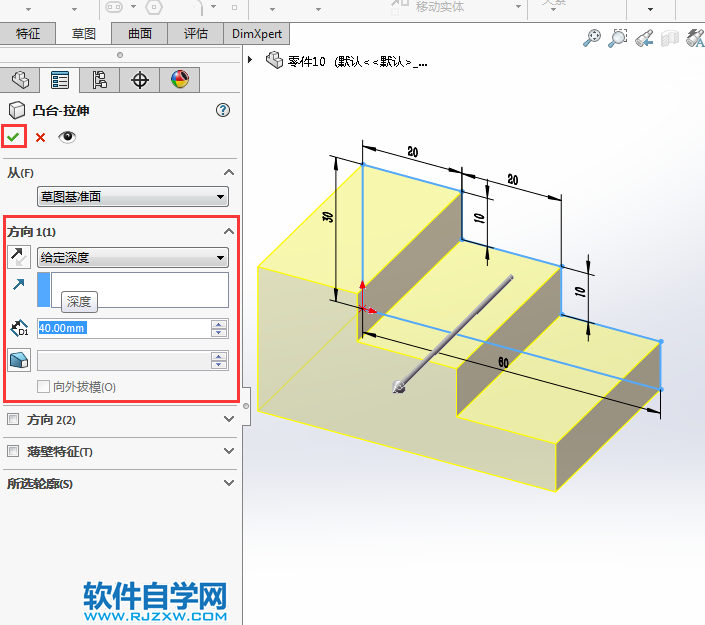Switch to 曲面 tab
Image resolution: width=705 pixels, height=625 pixels.
(x=140, y=34)
